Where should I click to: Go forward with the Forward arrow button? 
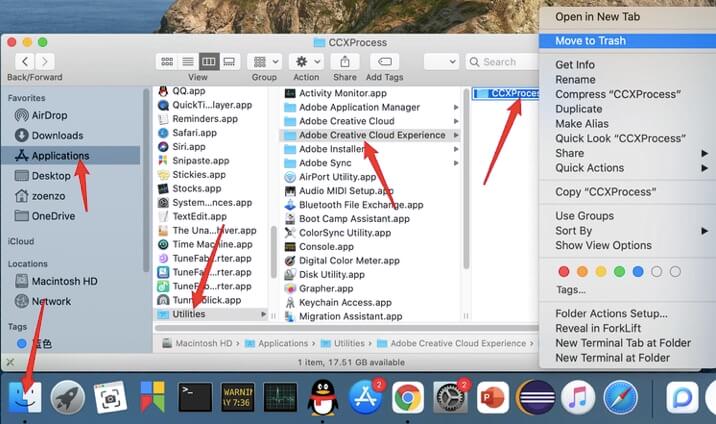click(45, 62)
